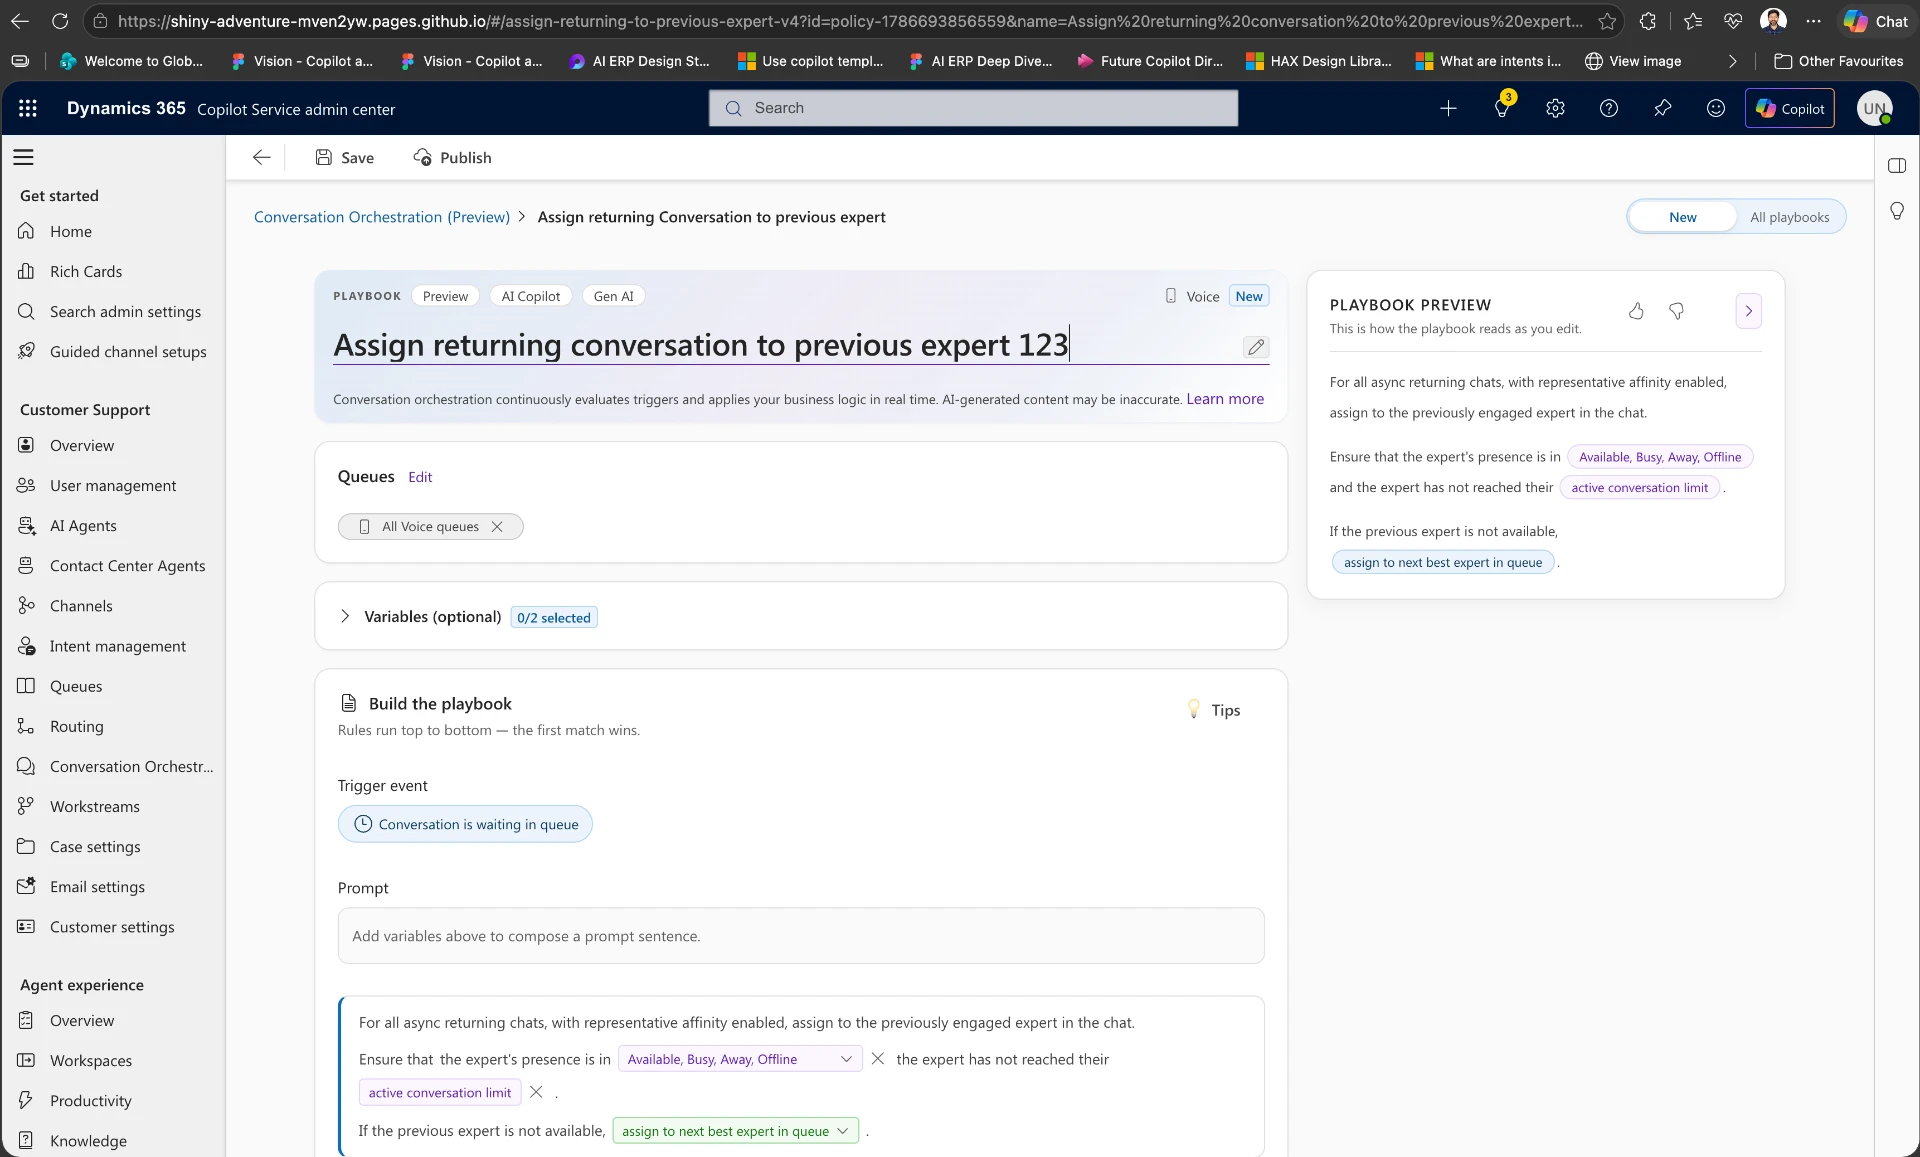The image size is (1920, 1157).
Task: Open the Learn more link
Action: pos(1225,399)
